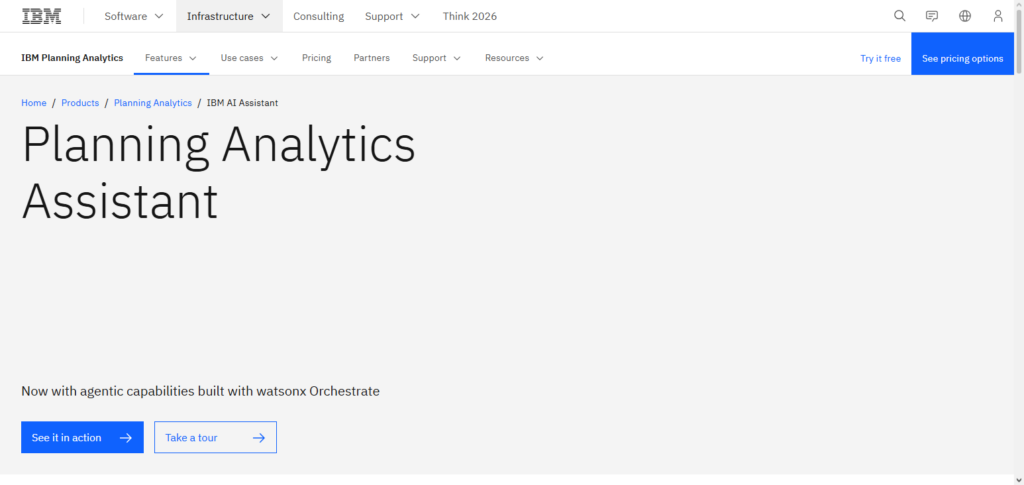Click IBM AI Assistant breadcrumb text
This screenshot has width=1024, height=485.
click(x=242, y=103)
